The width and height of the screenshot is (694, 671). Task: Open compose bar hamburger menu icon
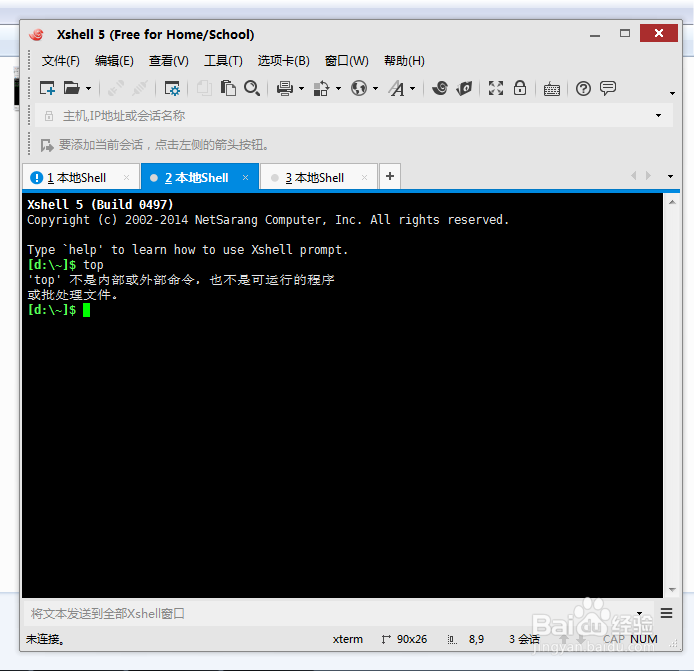[x=666, y=613]
